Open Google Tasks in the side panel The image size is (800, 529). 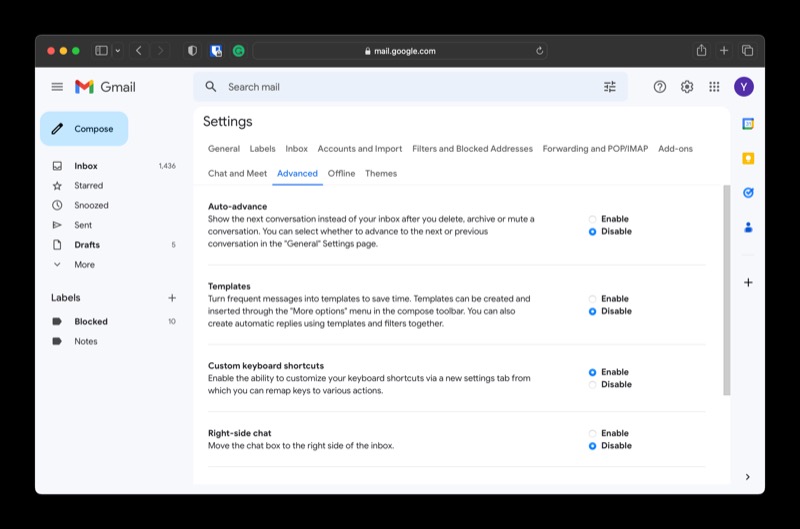point(748,192)
